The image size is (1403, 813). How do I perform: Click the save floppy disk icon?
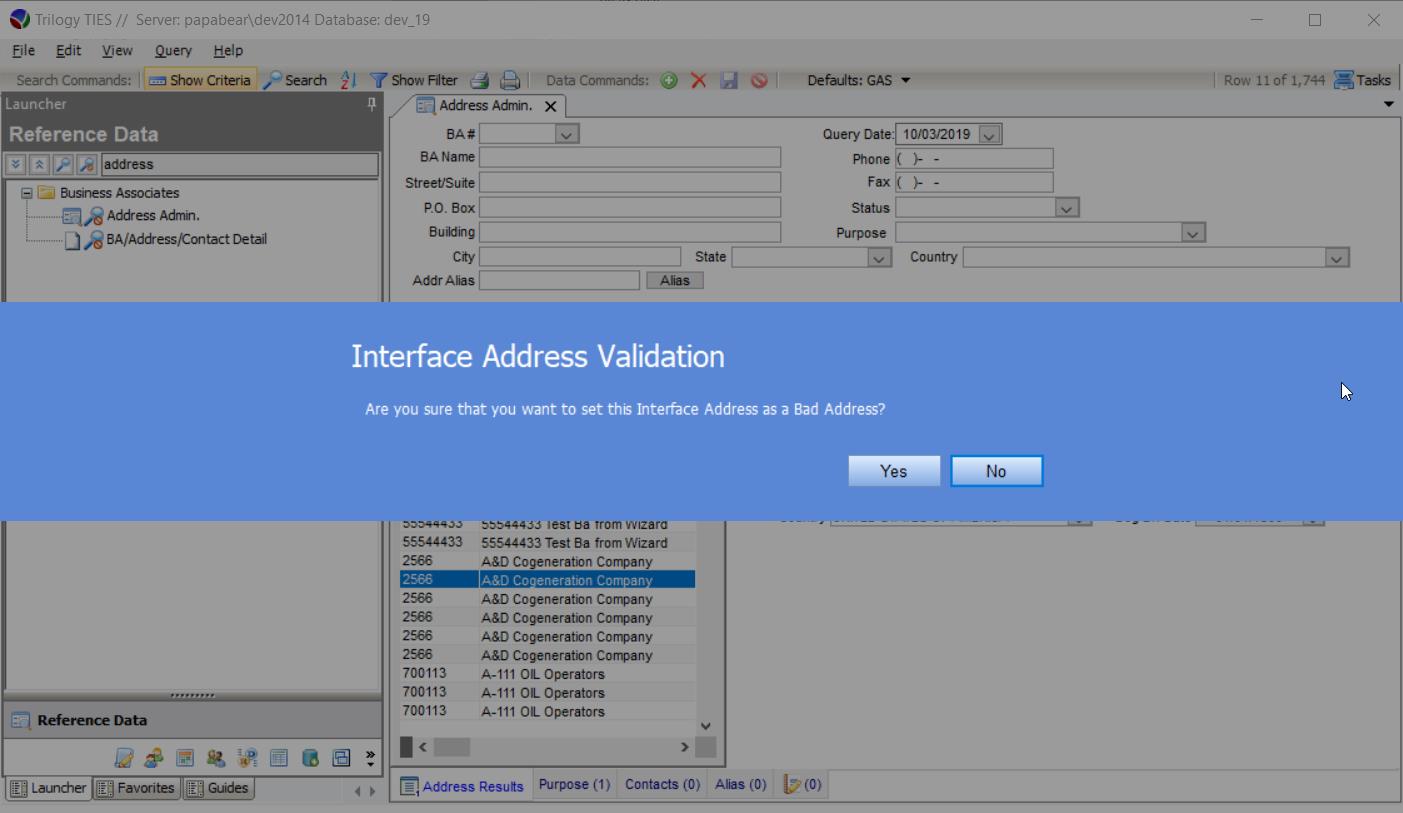[729, 80]
